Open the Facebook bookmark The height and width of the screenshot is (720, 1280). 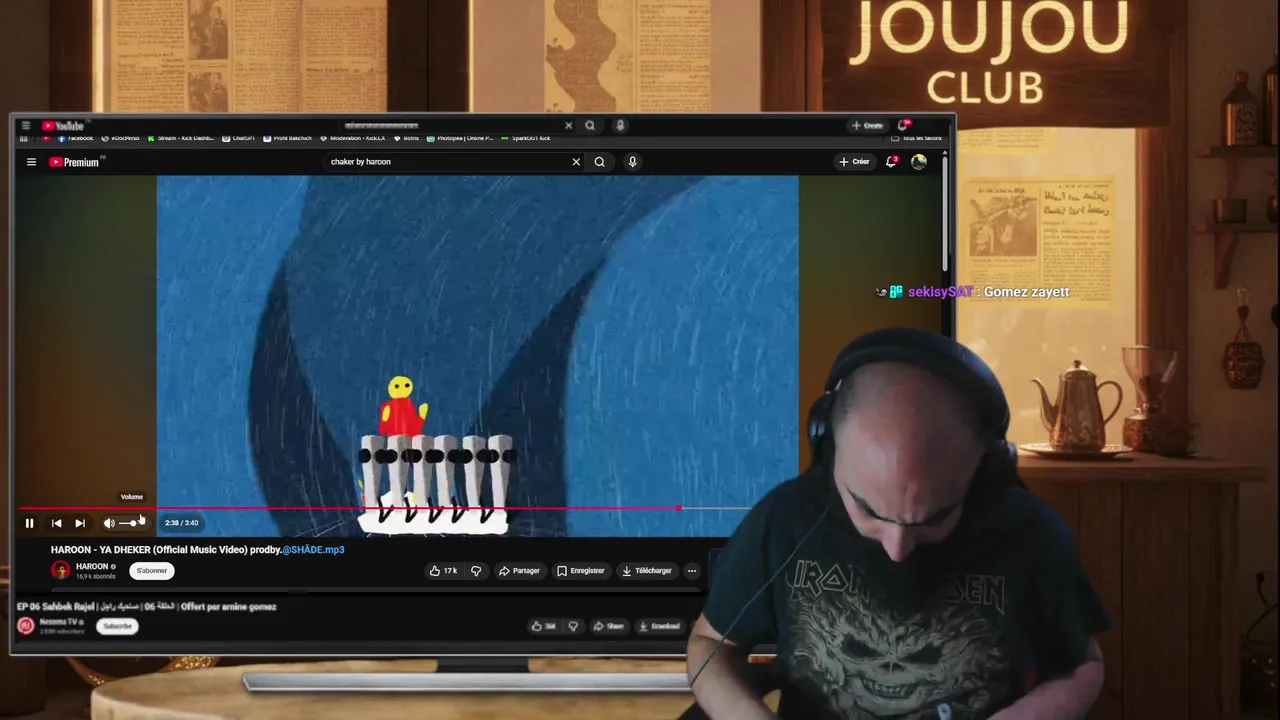(76, 138)
